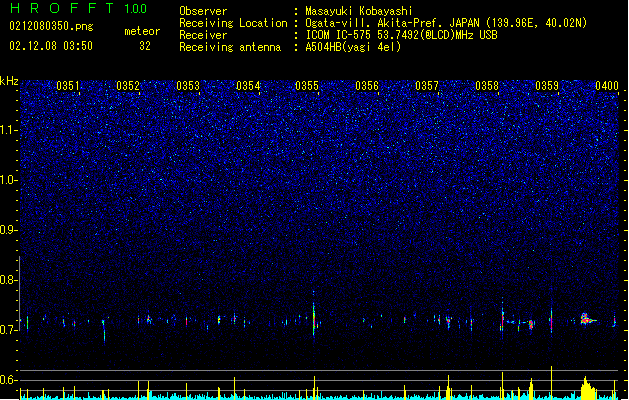The image size is (629, 400).
Task: Click receiver text ICOM IC-575 53.7492 MHz USB
Action: (401, 35)
